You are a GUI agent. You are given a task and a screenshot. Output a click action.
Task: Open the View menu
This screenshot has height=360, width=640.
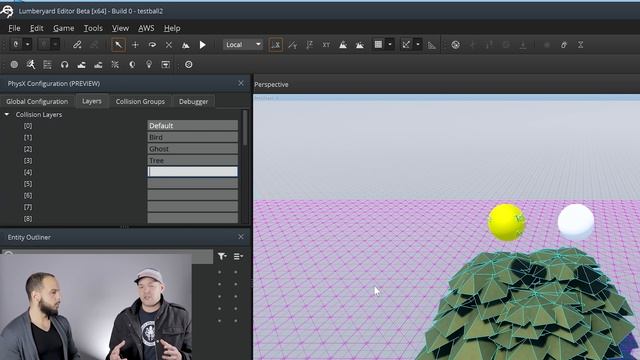120,28
